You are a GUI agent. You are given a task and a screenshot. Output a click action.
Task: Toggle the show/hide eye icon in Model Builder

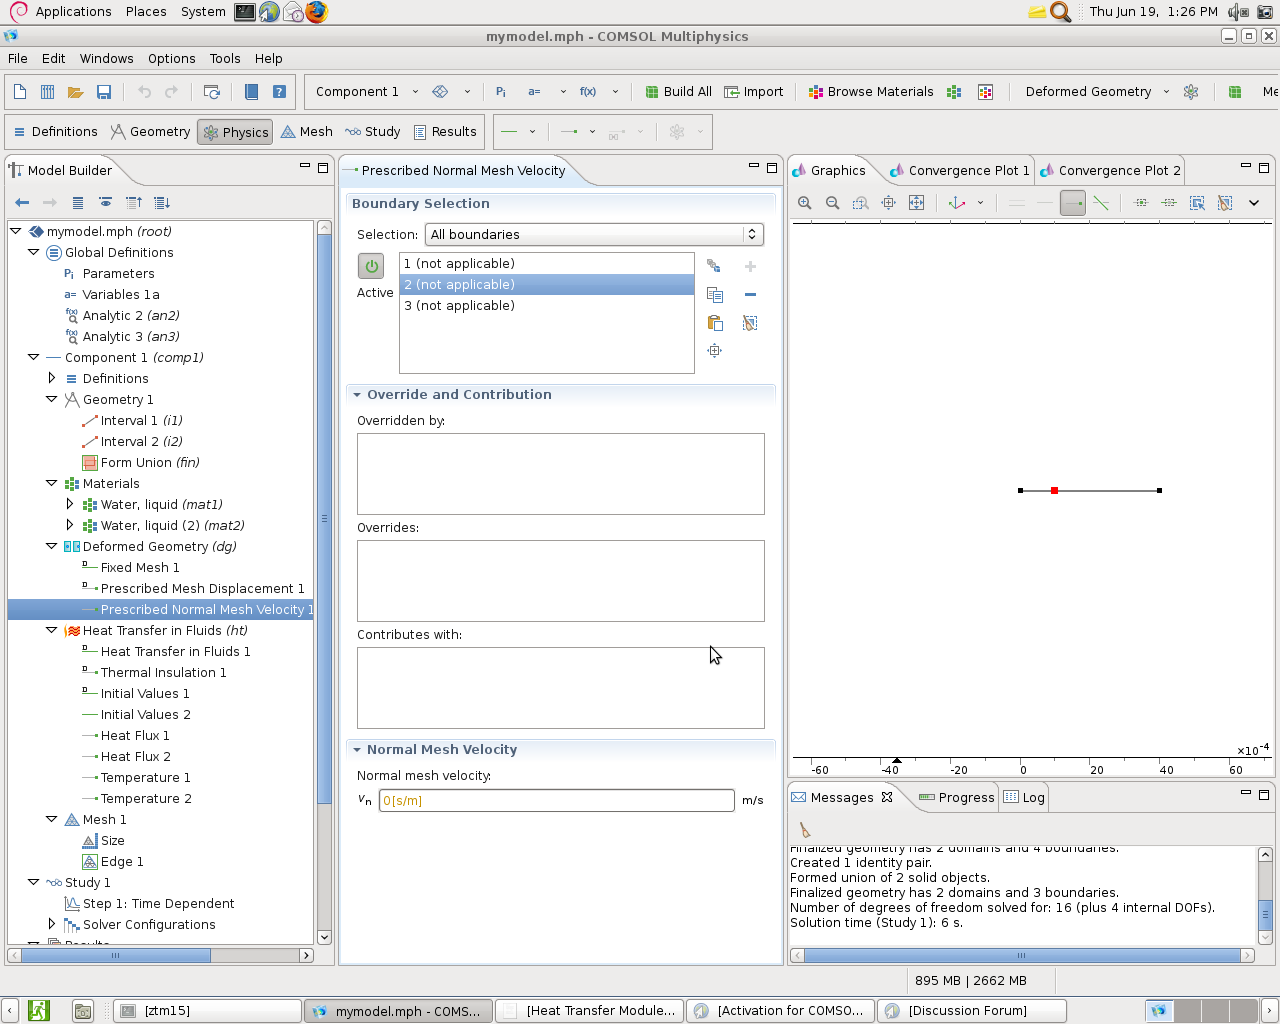[106, 202]
